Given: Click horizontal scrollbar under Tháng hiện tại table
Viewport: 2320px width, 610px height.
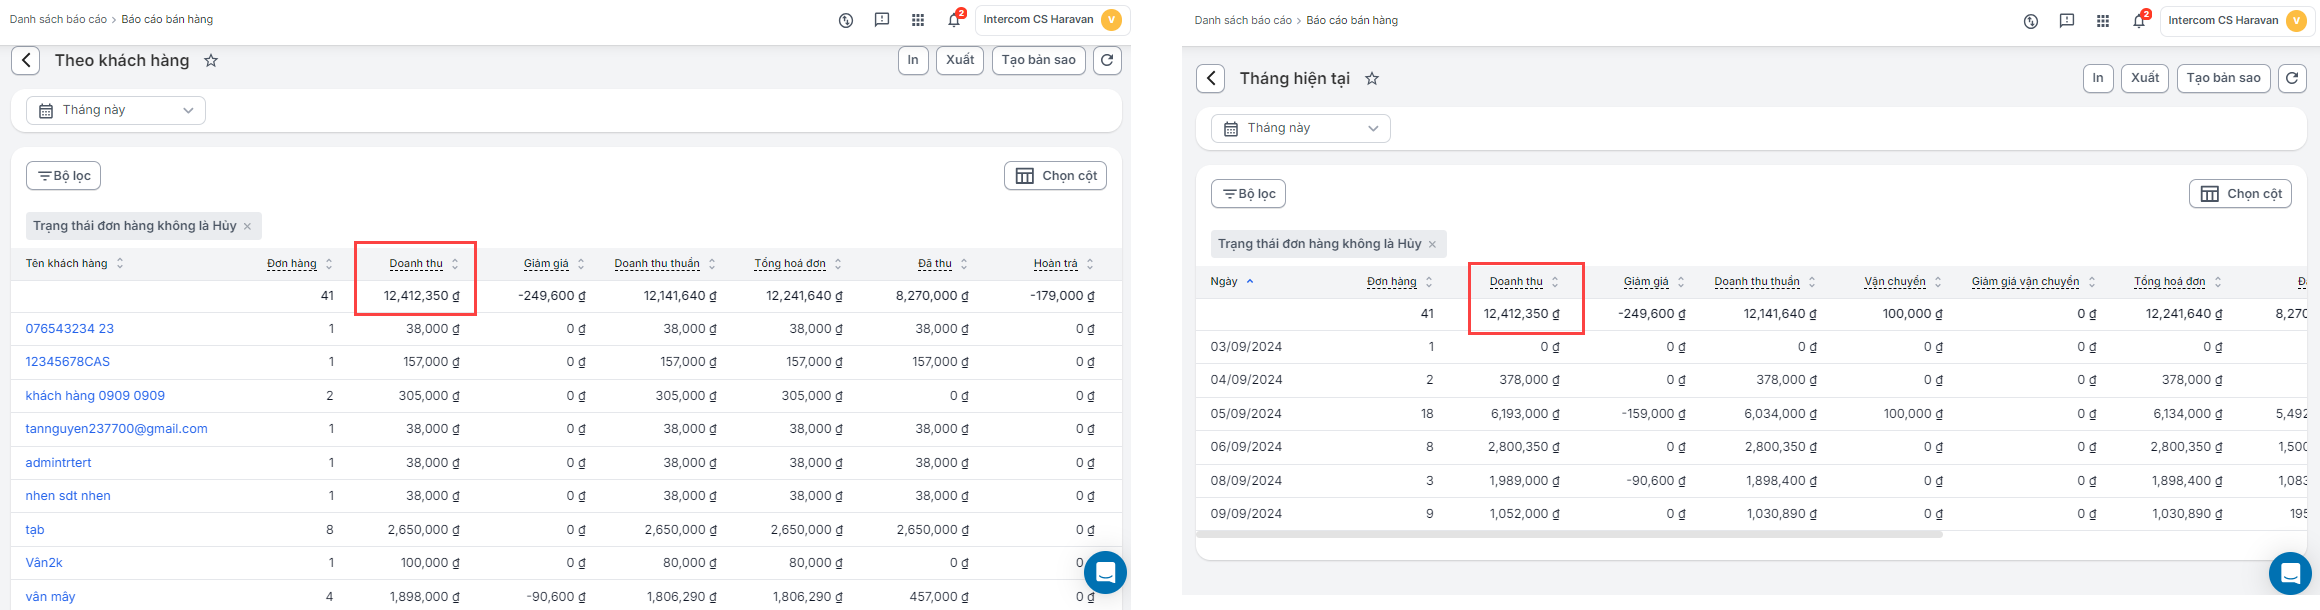Looking at the screenshot, I should (1568, 535).
